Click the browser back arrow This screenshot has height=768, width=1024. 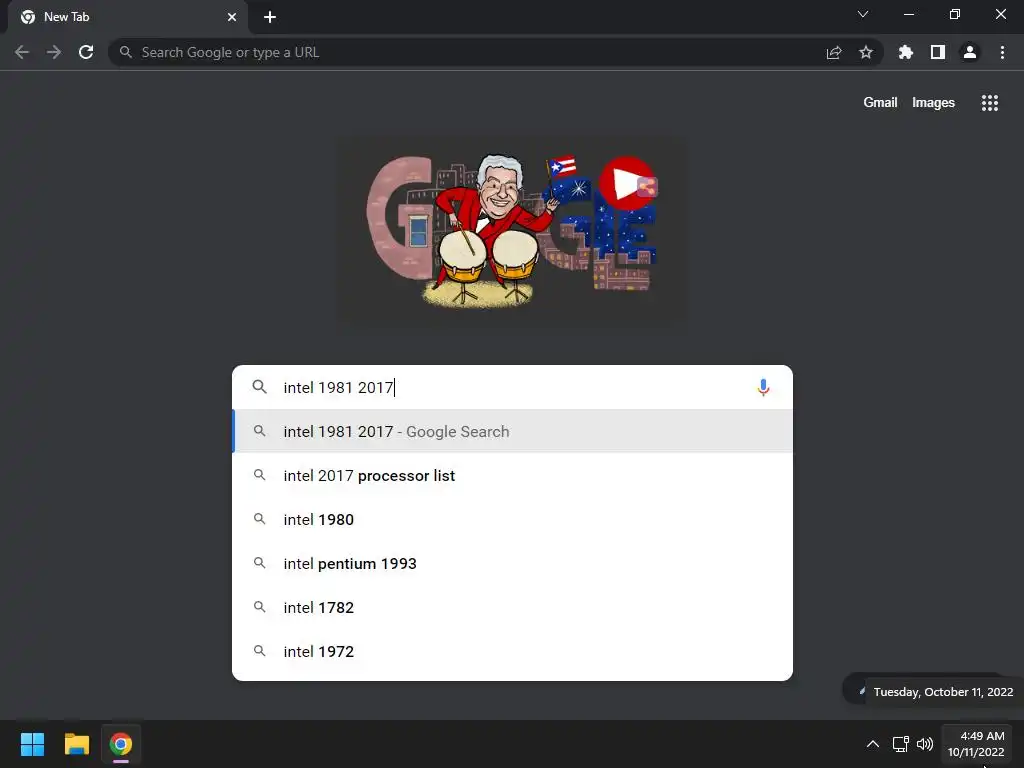22,52
